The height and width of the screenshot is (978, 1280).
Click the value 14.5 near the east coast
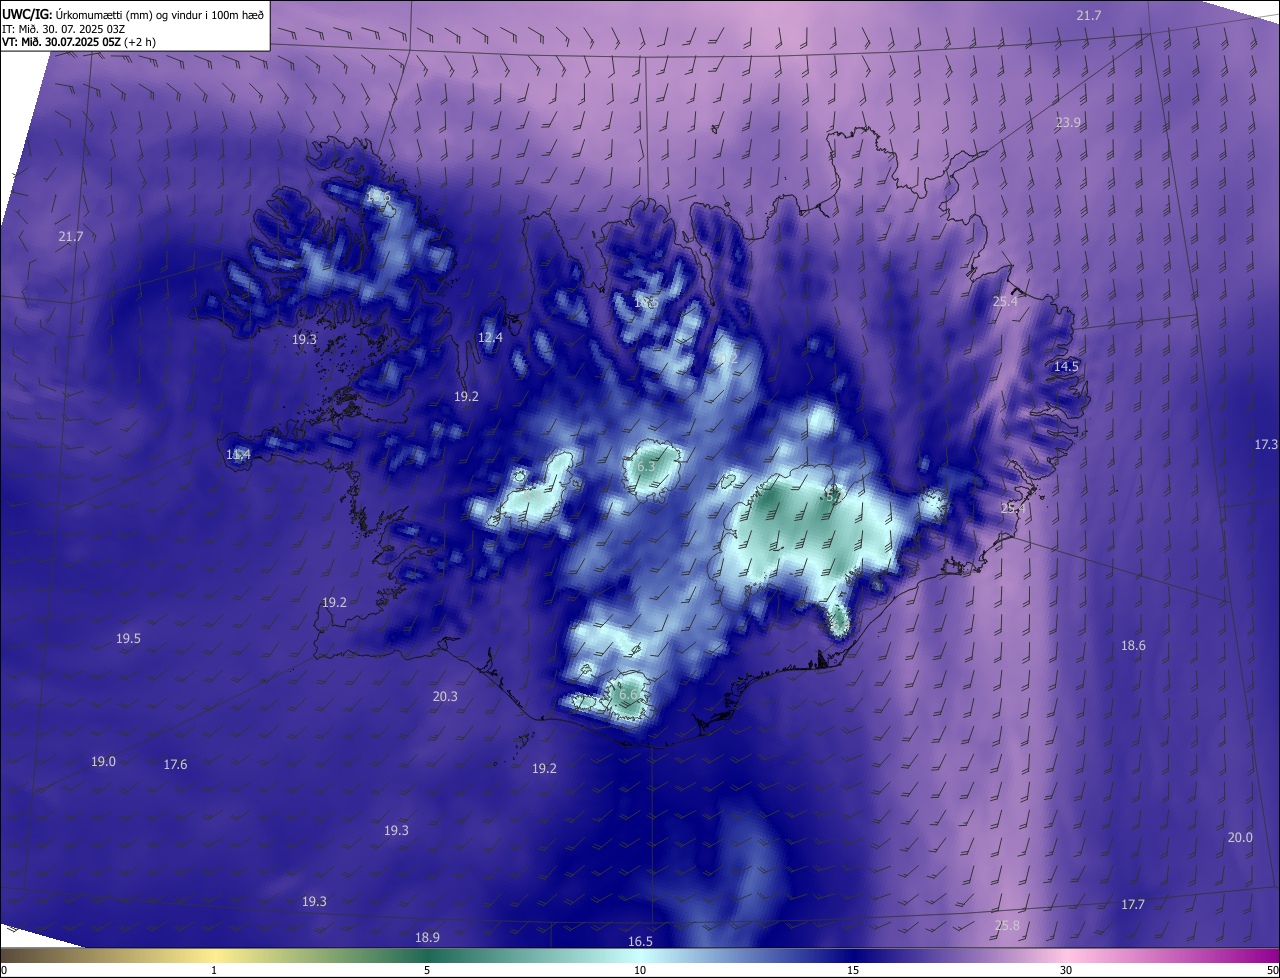[x=1066, y=367]
